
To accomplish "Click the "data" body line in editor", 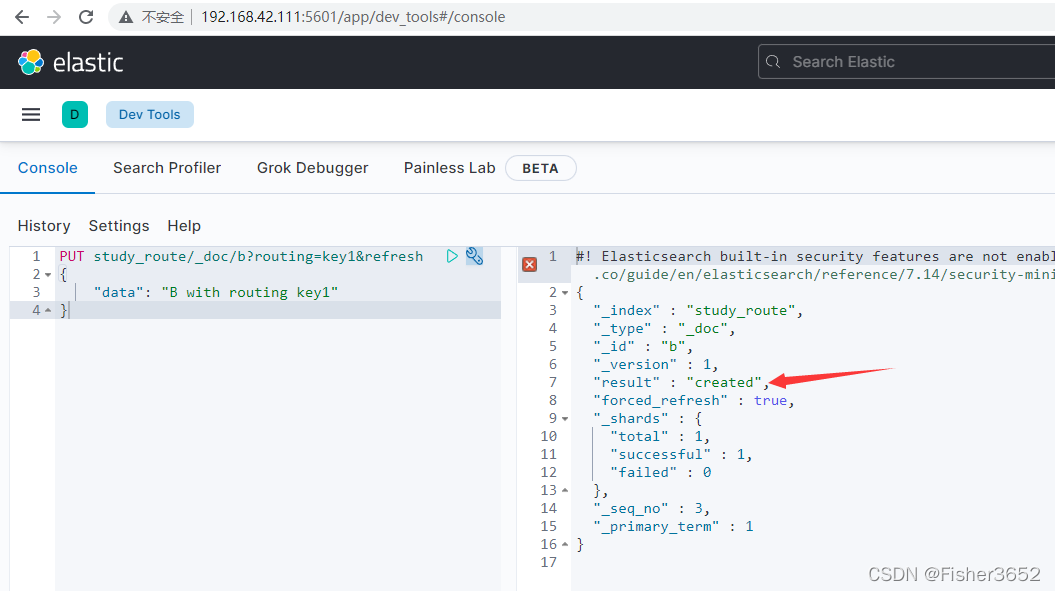I will coord(216,292).
